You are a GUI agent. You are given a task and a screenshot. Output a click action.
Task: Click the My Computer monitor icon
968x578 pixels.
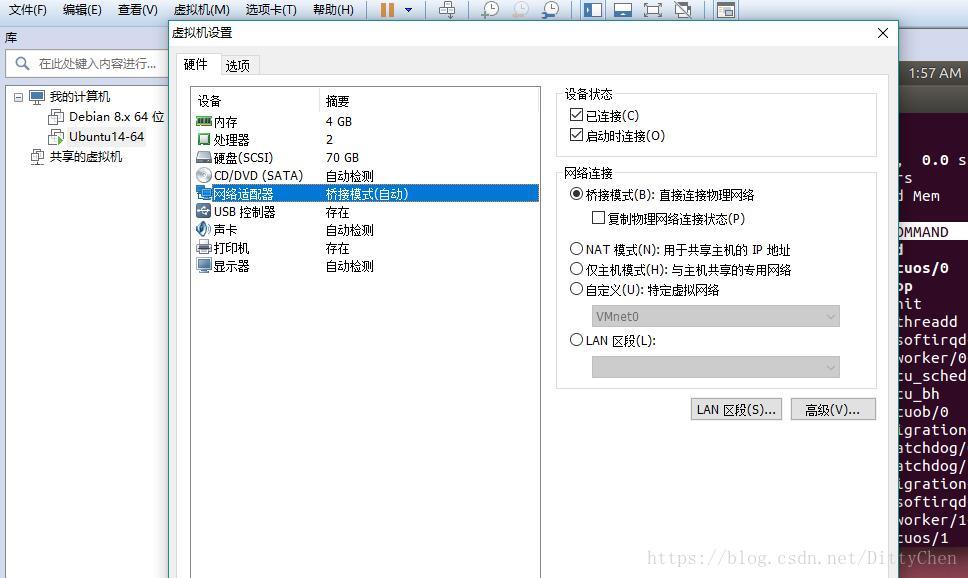pos(37,97)
